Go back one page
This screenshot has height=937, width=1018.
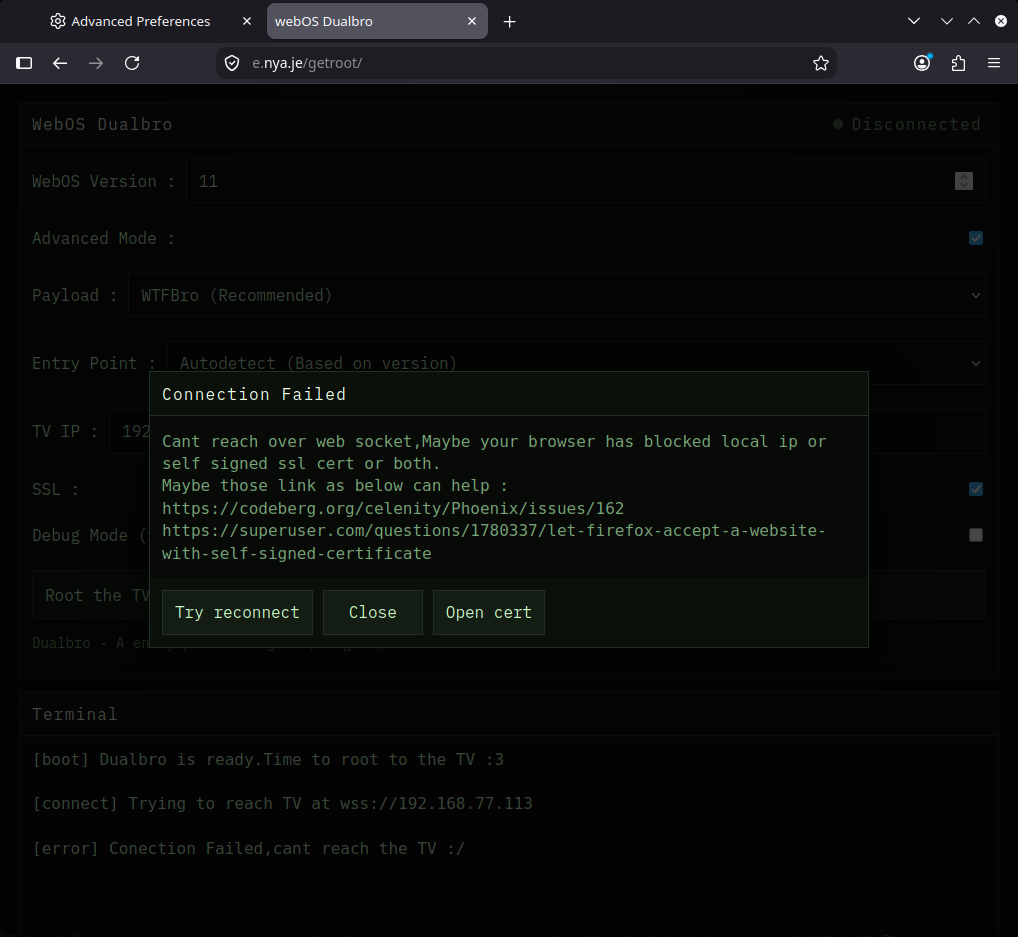(x=60, y=63)
